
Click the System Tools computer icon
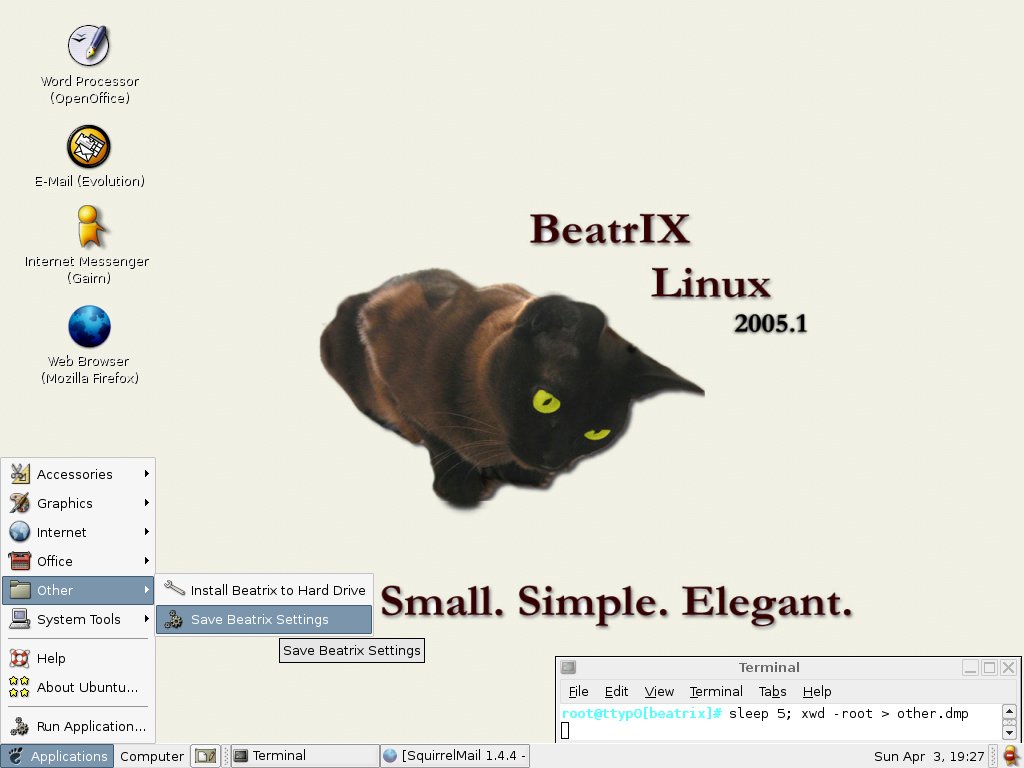coord(20,618)
